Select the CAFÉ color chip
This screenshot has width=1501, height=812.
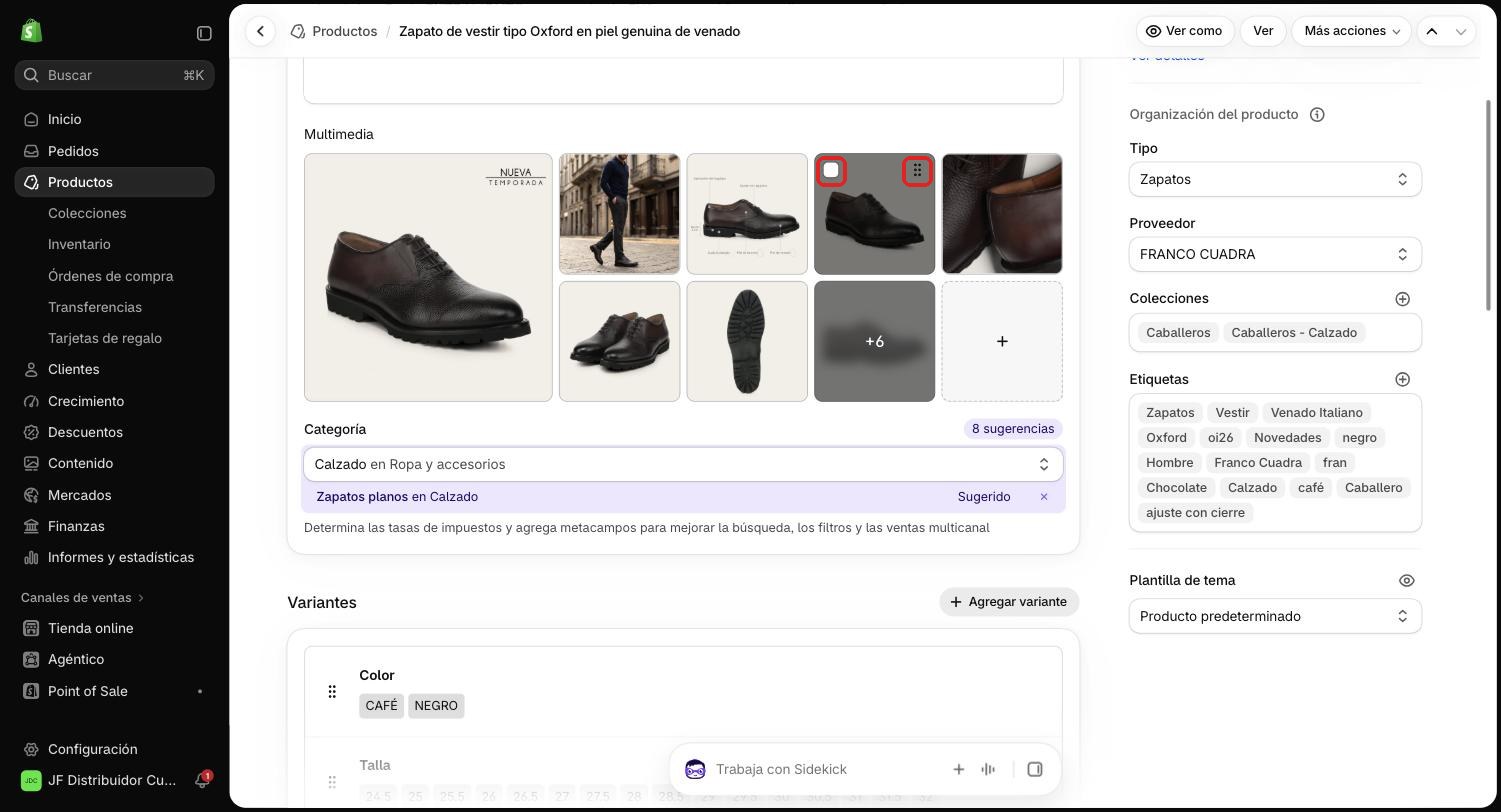click(381, 706)
